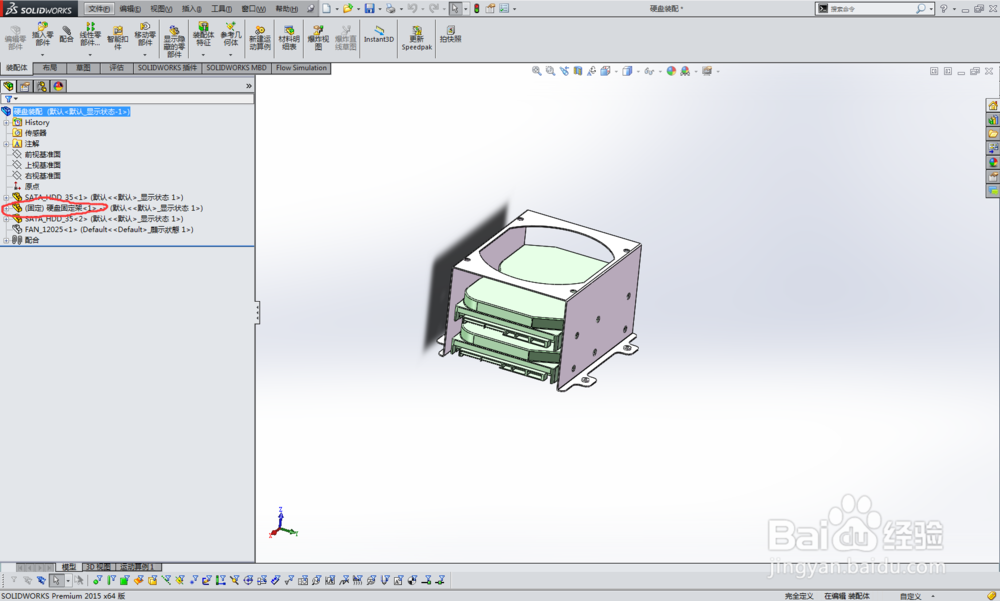
Task: Toggle Instant3D tool
Action: coord(379,34)
